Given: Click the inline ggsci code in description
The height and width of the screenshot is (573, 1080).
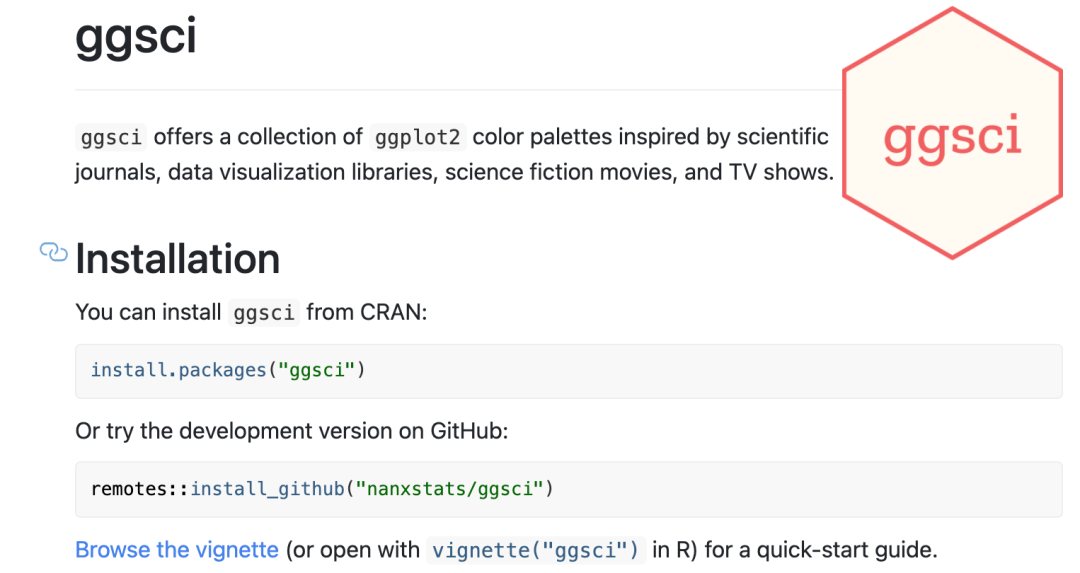Looking at the screenshot, I should click(x=111, y=137).
